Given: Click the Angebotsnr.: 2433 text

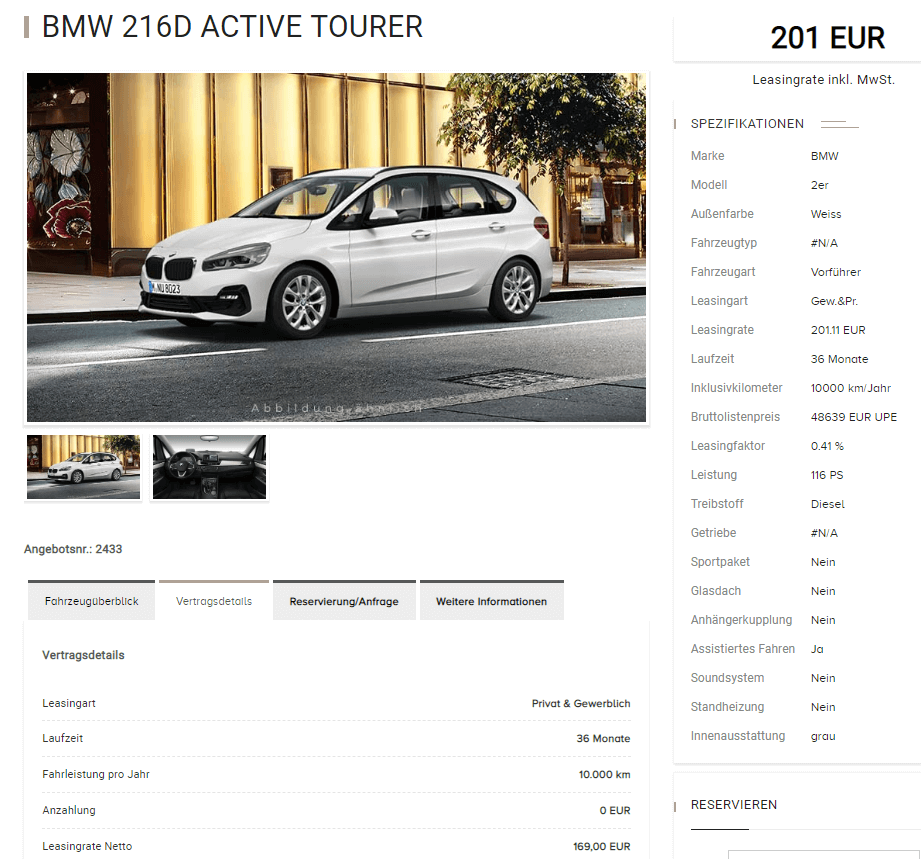Looking at the screenshot, I should point(73,549).
